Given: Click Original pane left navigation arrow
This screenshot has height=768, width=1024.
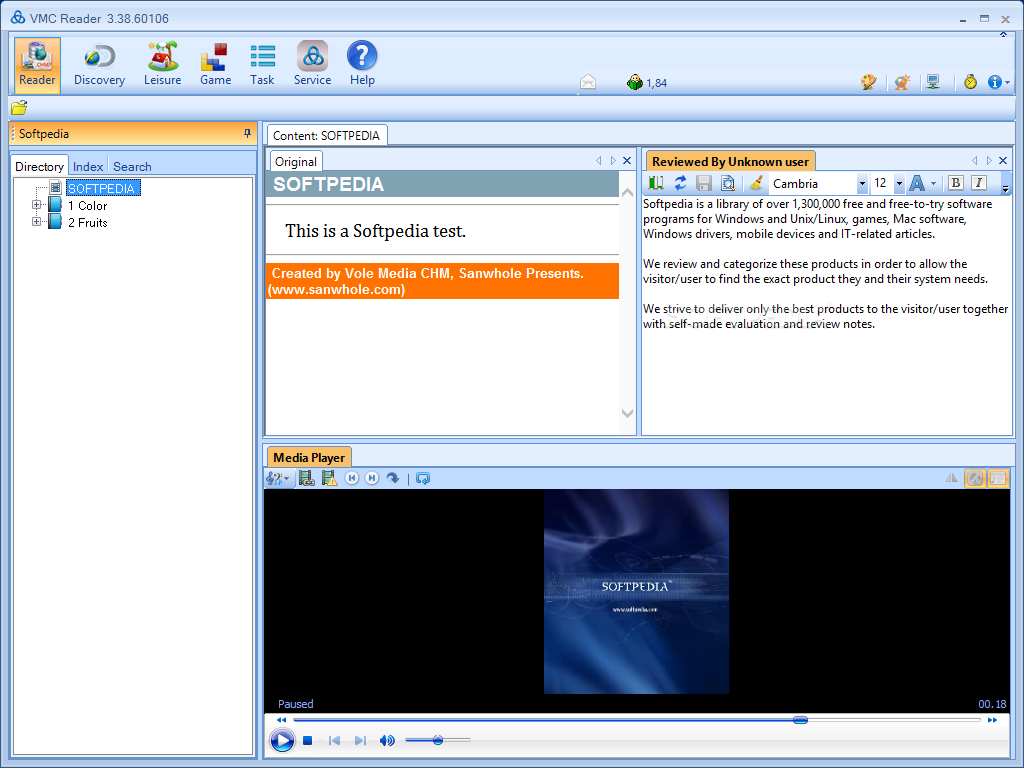Looking at the screenshot, I should pos(599,161).
